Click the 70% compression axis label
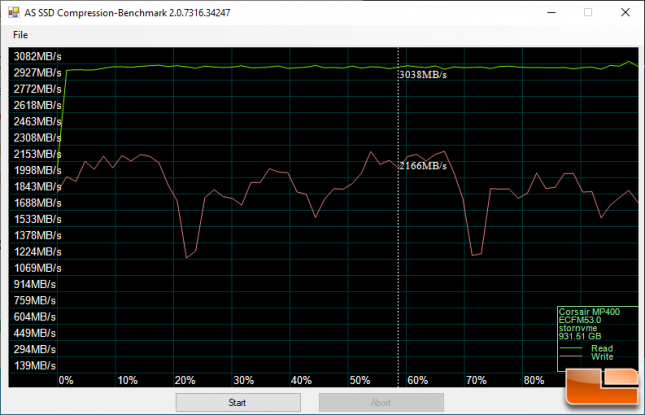 [476, 380]
